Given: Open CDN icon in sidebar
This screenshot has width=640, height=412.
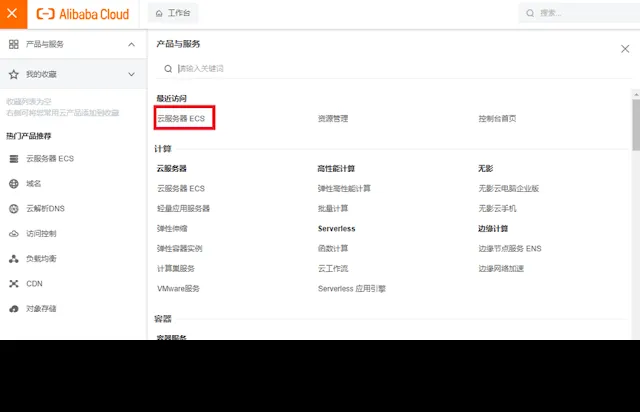Looking at the screenshot, I should 14,283.
